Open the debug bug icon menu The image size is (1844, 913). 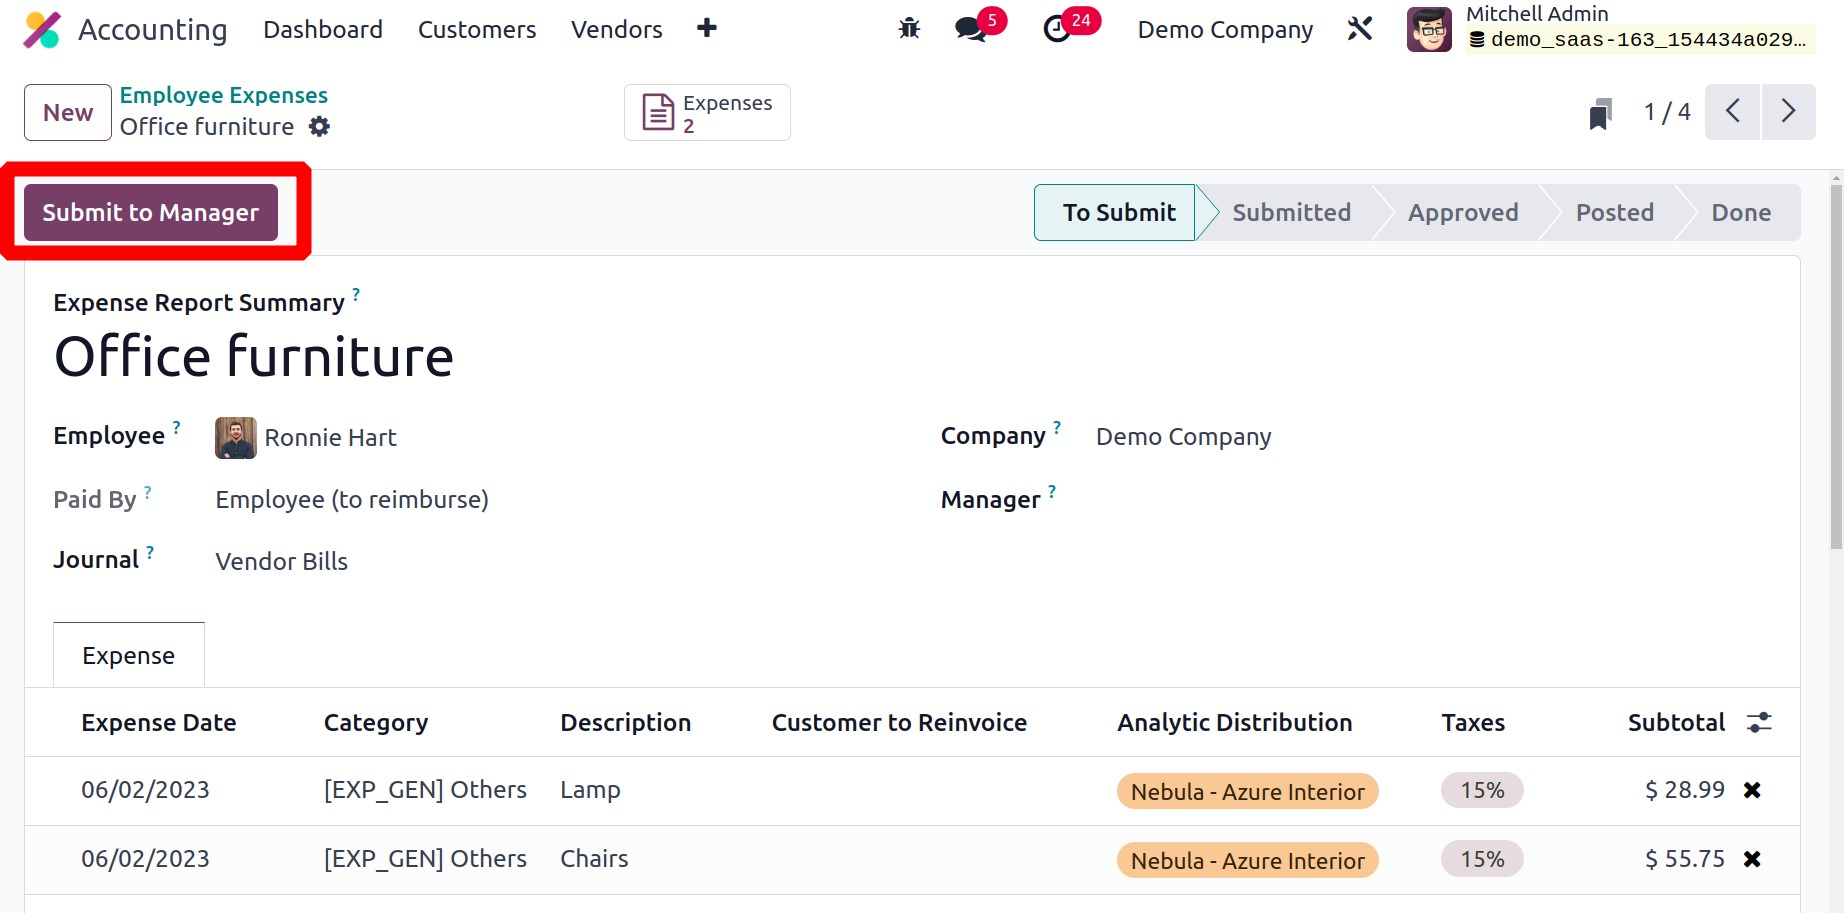[x=909, y=29]
